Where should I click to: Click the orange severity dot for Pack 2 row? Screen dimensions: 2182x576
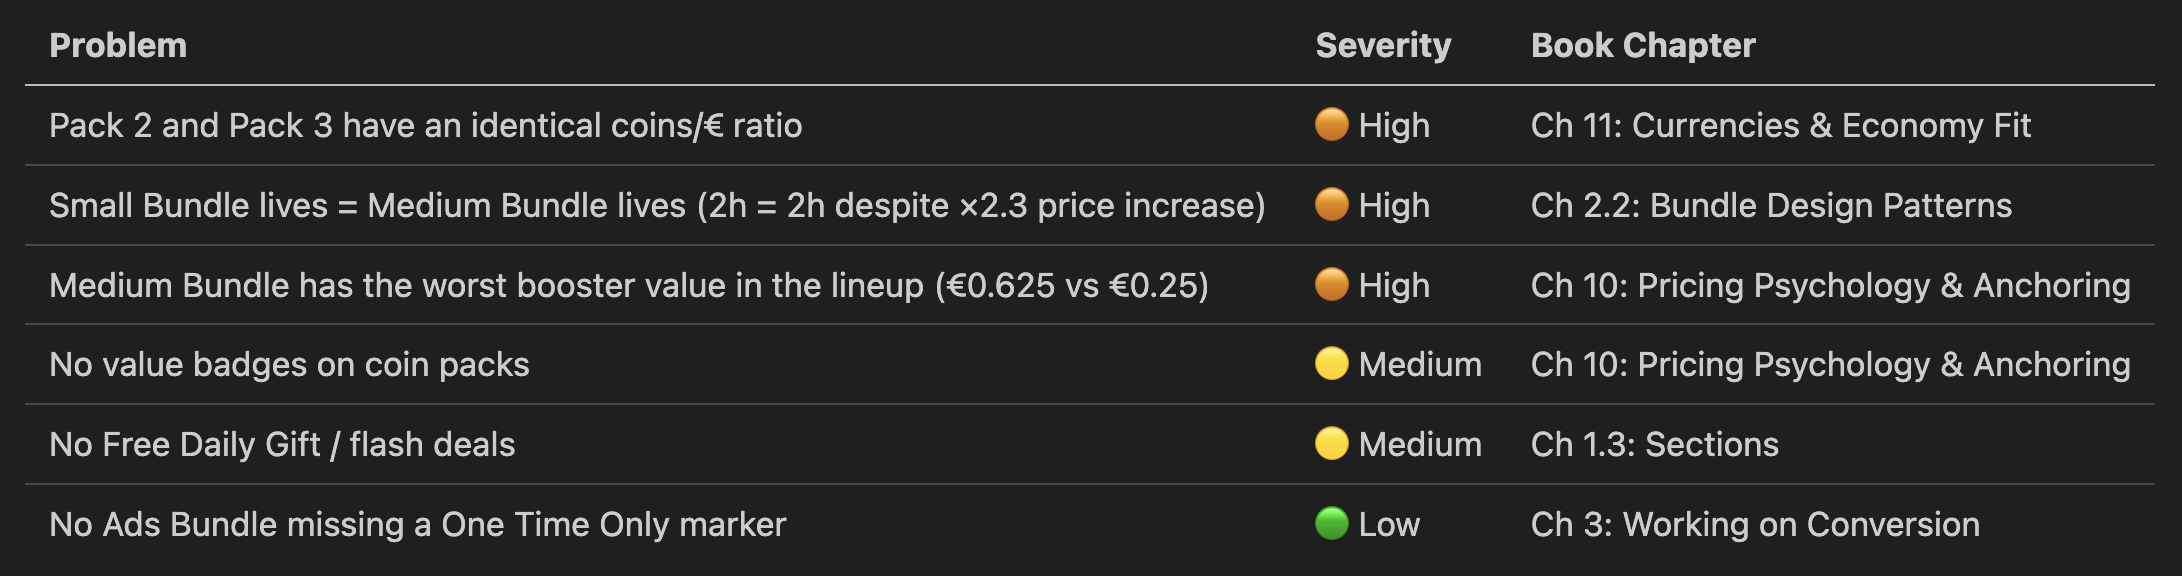1331,125
